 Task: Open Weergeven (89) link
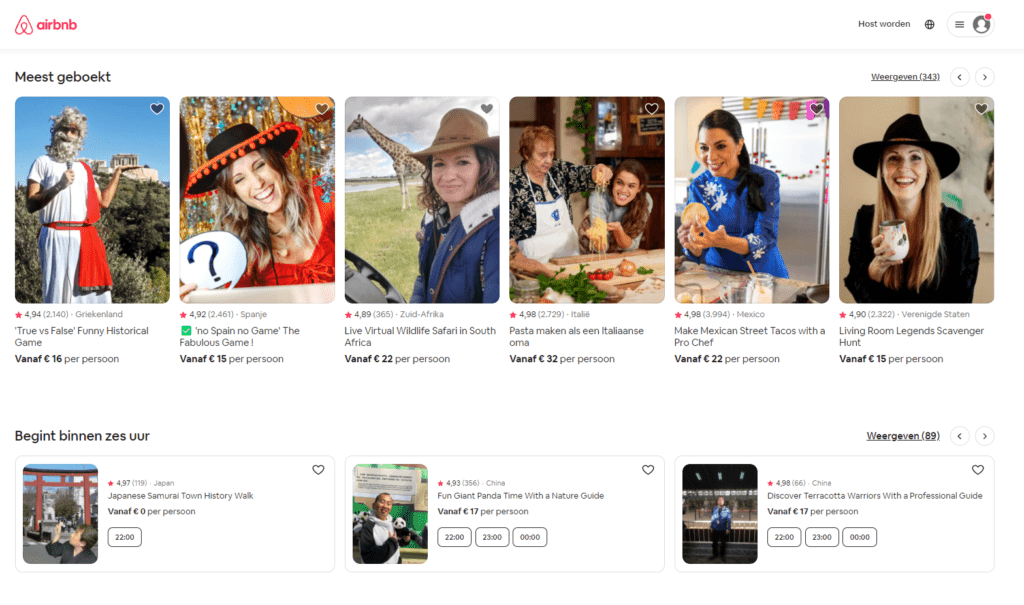click(903, 436)
